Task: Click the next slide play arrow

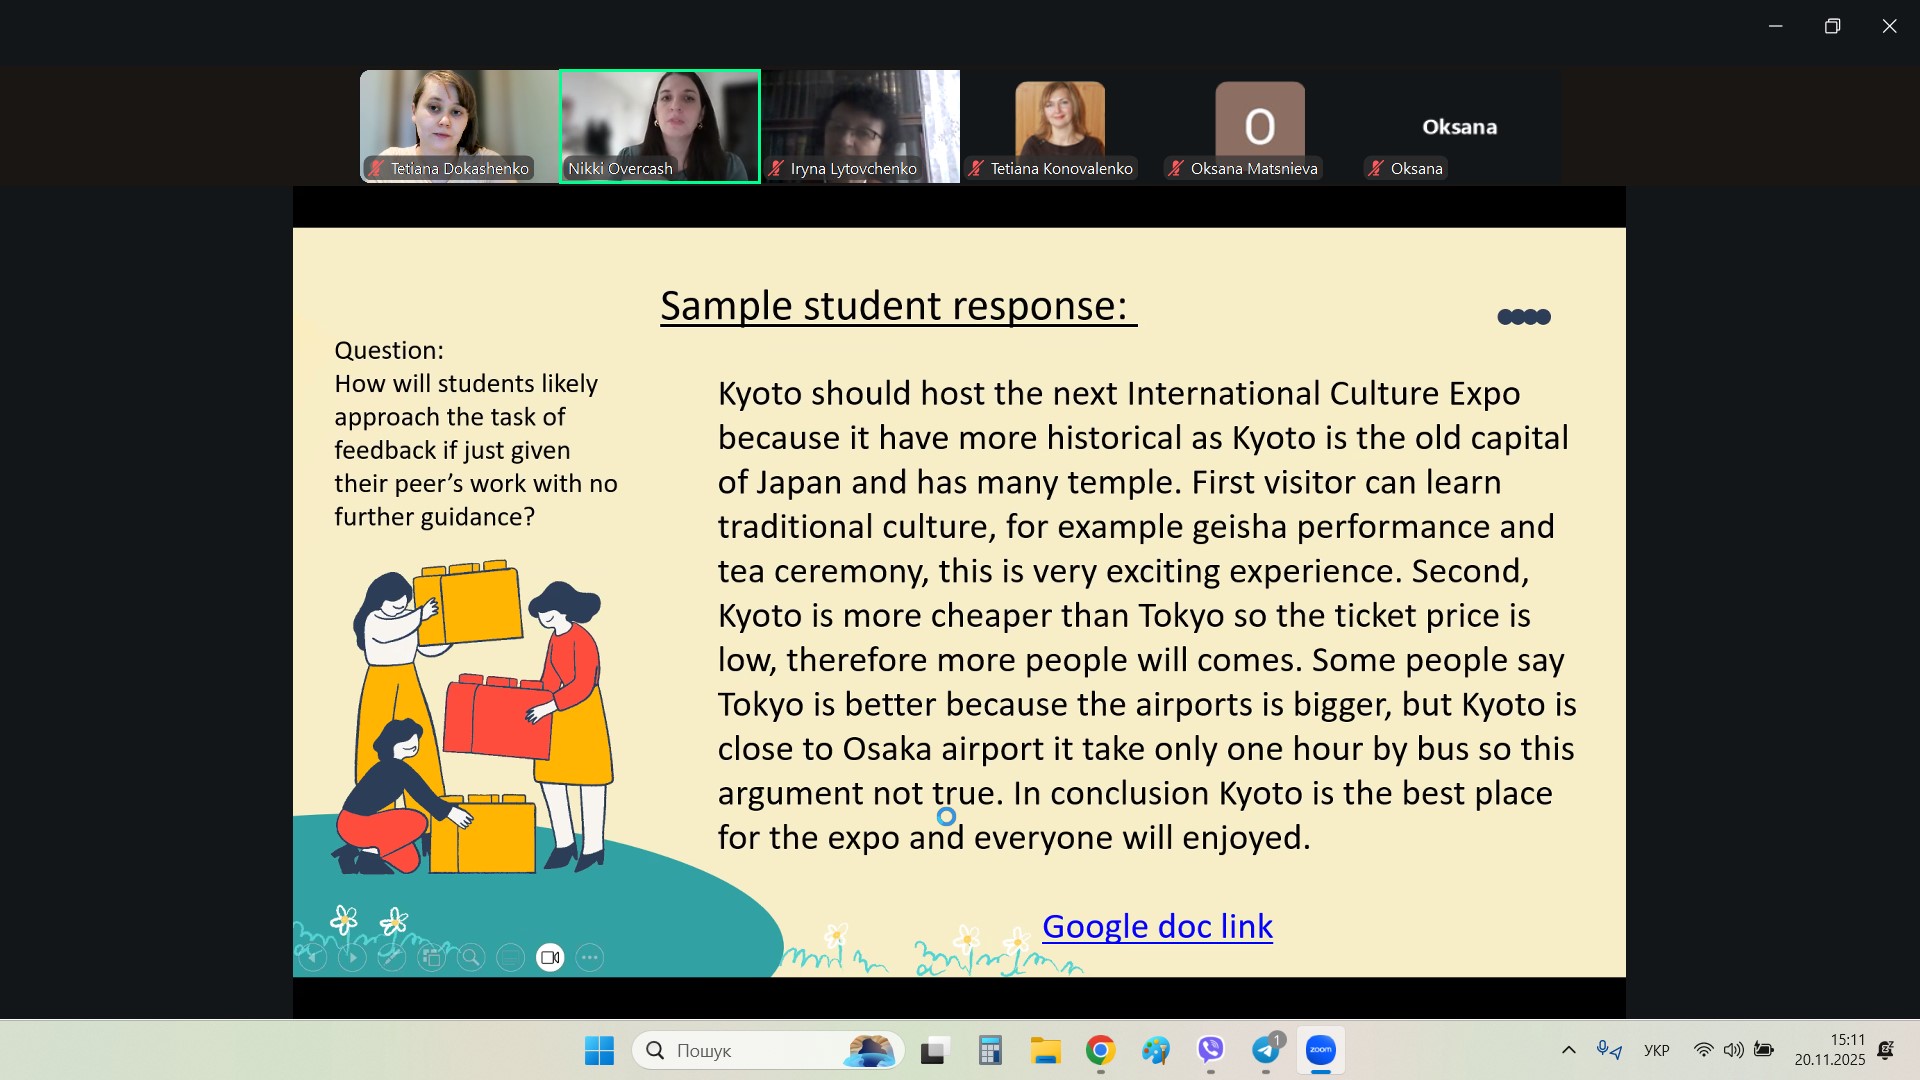Action: [352, 958]
